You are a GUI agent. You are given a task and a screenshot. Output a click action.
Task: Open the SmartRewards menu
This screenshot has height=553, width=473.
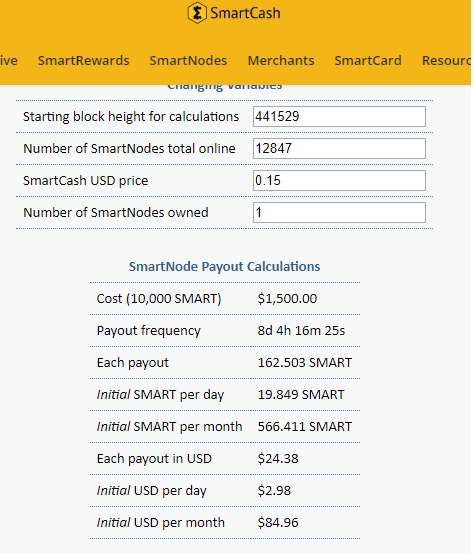point(84,61)
